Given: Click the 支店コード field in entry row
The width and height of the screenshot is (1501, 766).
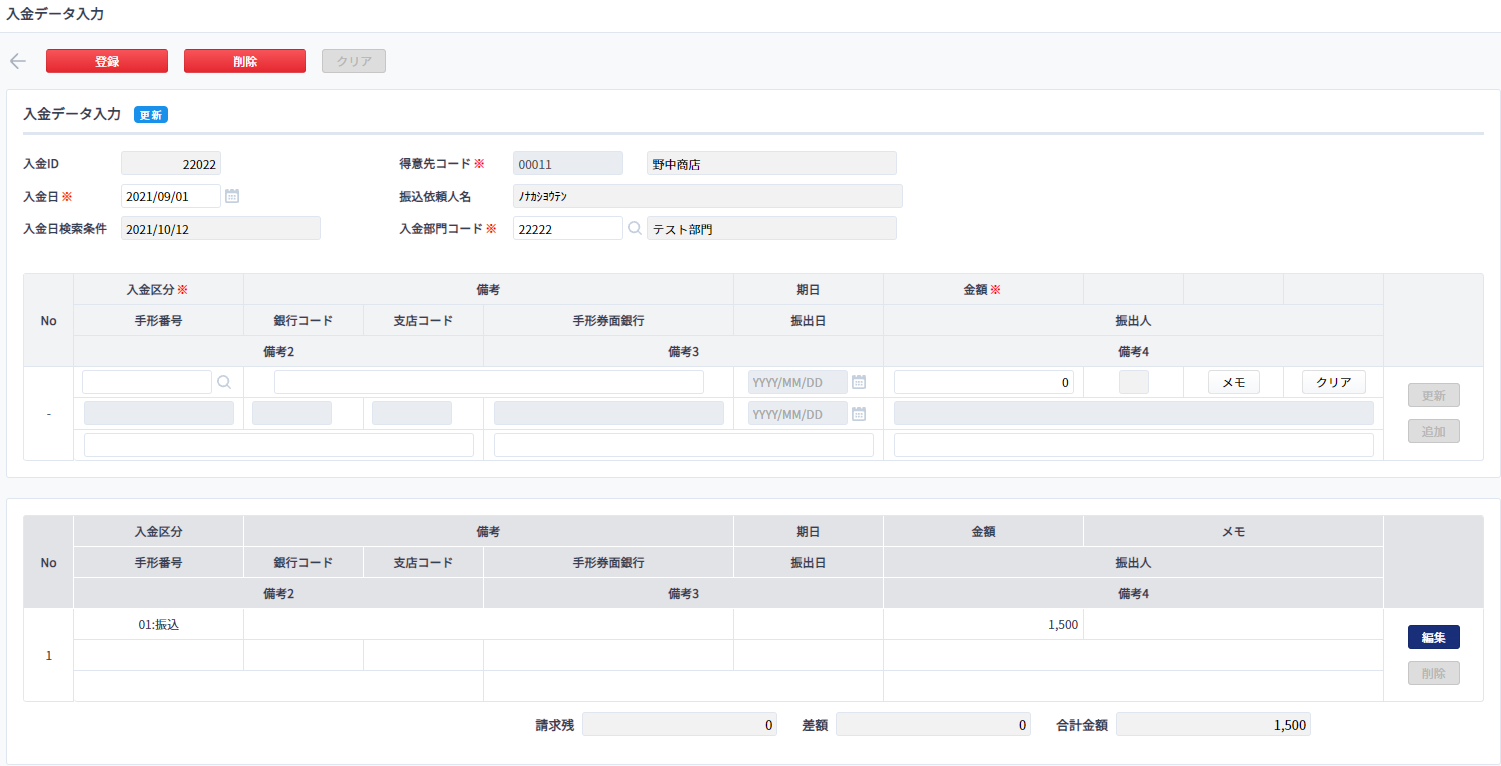Looking at the screenshot, I should [x=412, y=413].
